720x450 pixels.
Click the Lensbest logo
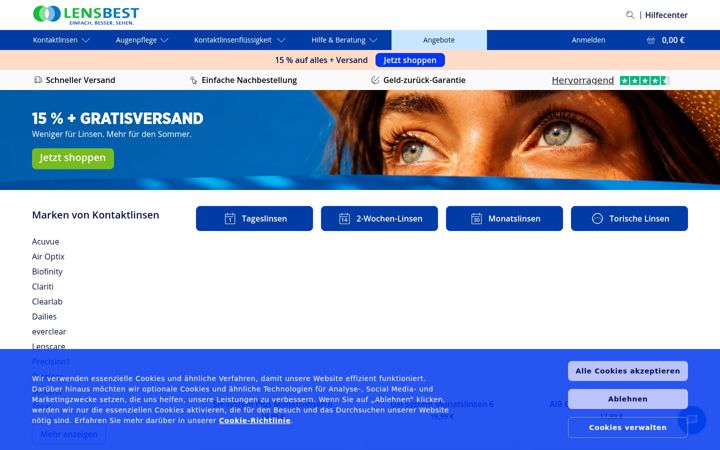(86, 15)
